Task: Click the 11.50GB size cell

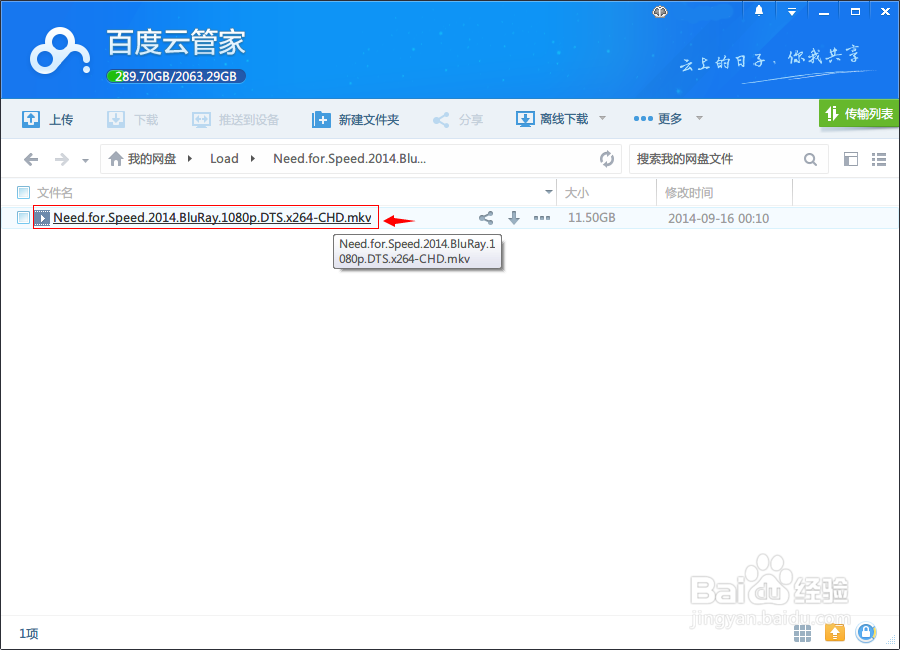Action: click(x=591, y=218)
